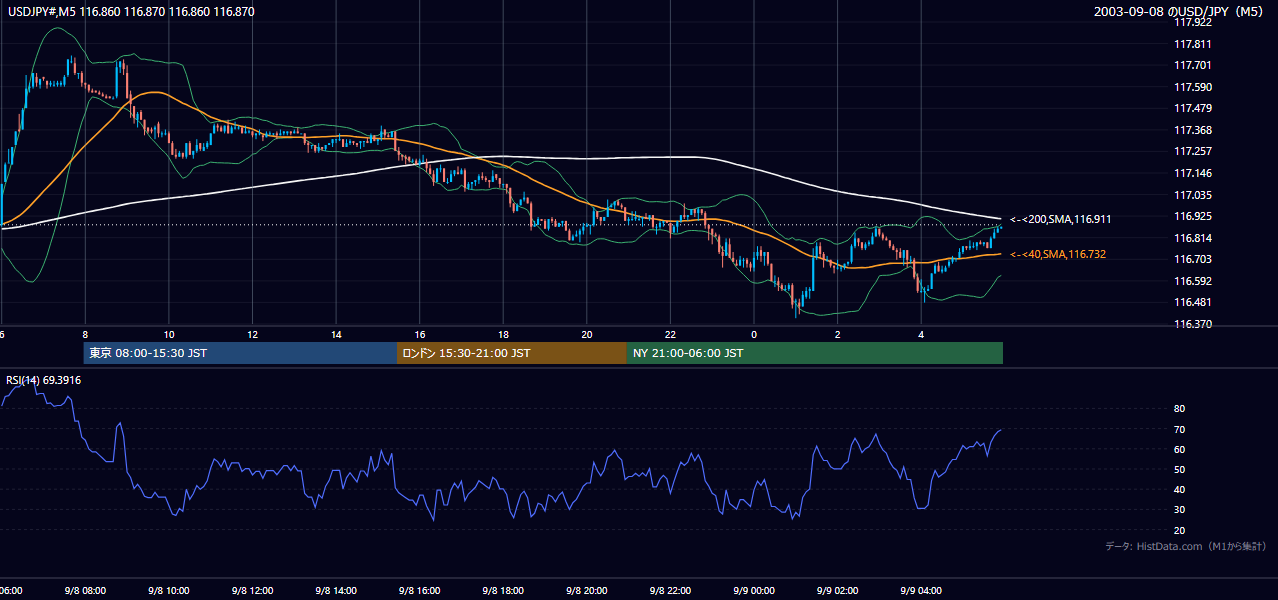Click hour tick 12 under the candlestick chart
This screenshot has width=1278, height=600.
[252, 335]
